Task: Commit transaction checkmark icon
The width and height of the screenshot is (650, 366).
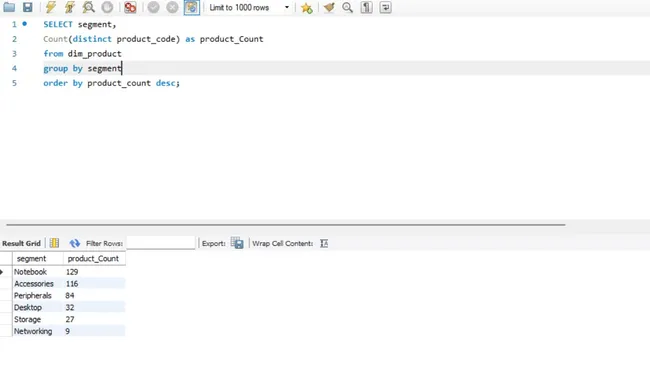Action: tap(153, 7)
